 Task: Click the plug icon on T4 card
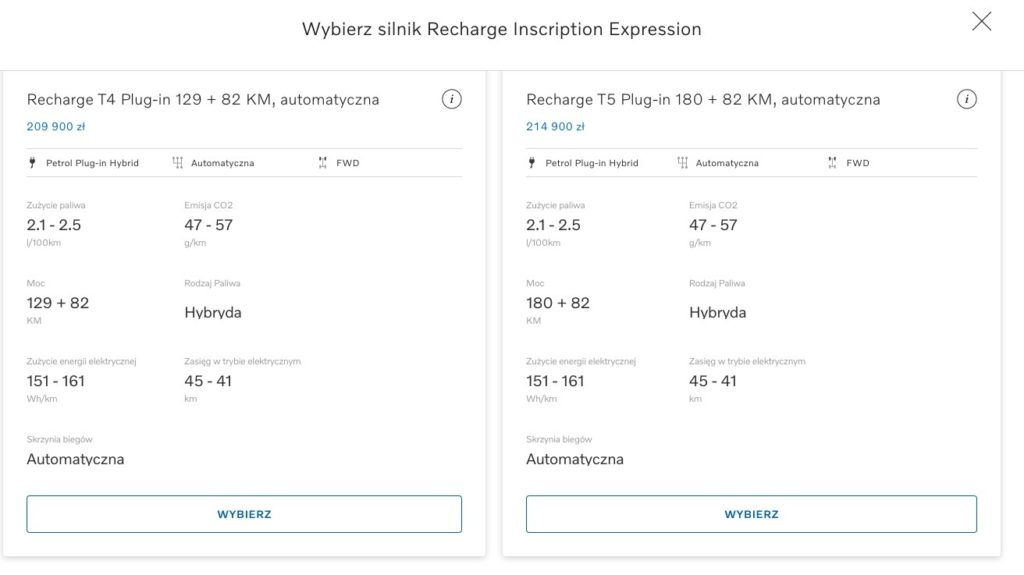32,163
